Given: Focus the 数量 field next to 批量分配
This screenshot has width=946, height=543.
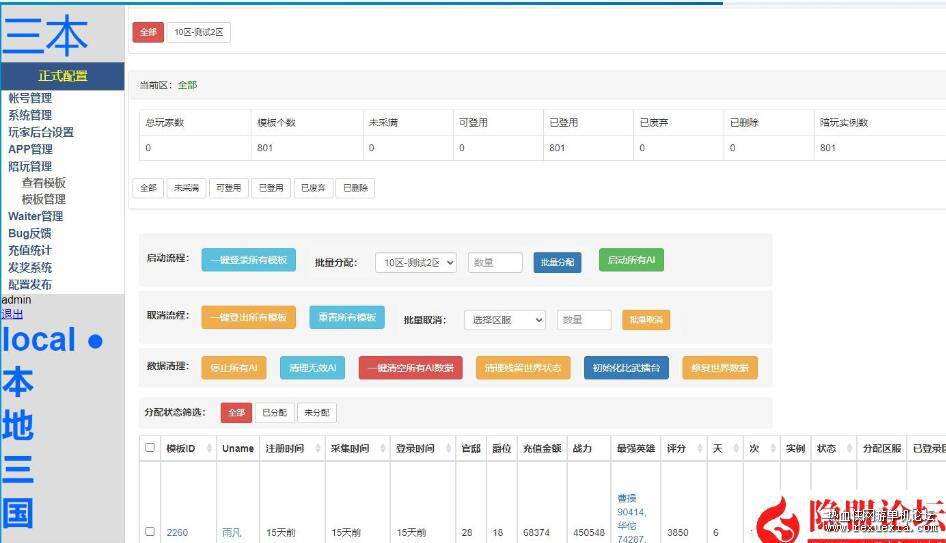Looking at the screenshot, I should coord(495,262).
